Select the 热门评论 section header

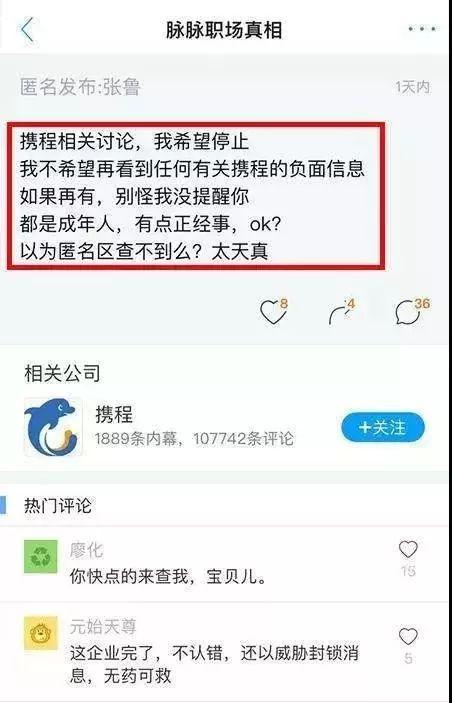[58, 506]
